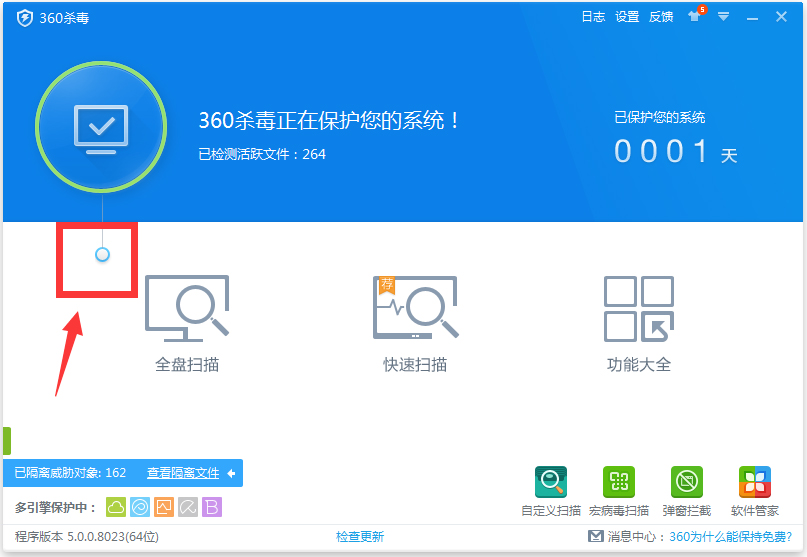Viewport: 807px width, 557px height.
Task: Run the macro virus scan (宏病毒扫描)
Action: [x=618, y=491]
